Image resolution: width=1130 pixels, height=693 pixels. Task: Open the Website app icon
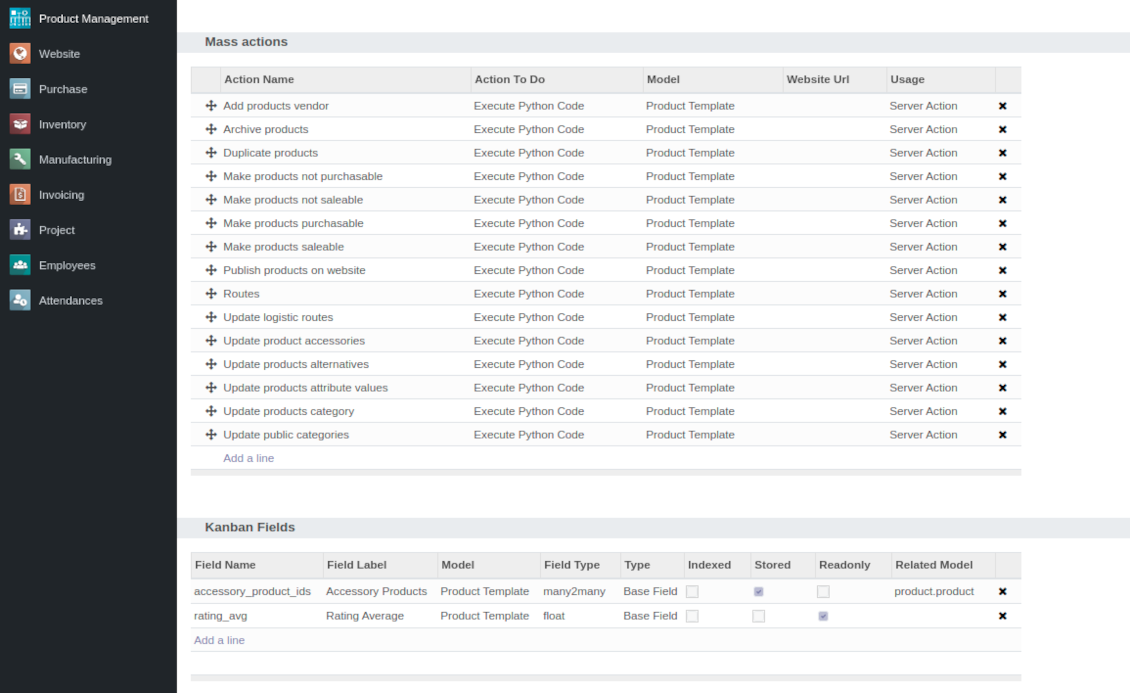20,54
